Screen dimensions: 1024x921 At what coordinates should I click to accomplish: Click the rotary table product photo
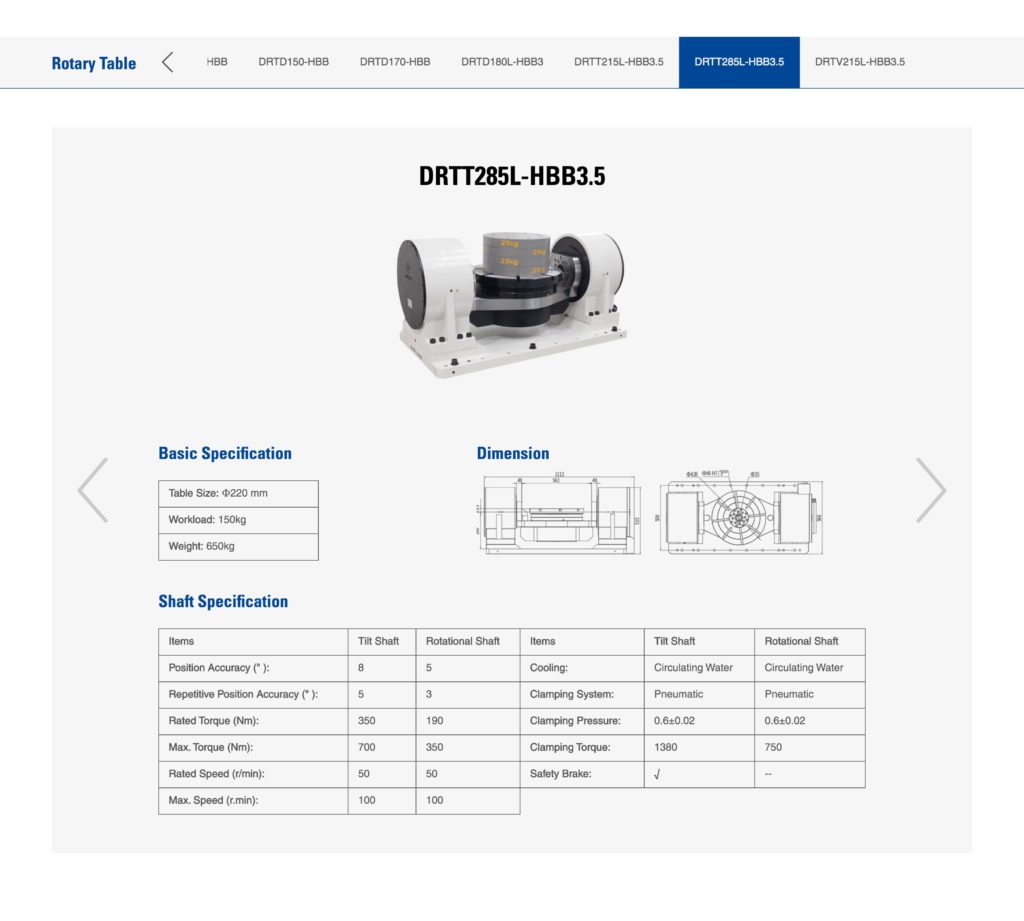tap(511, 301)
